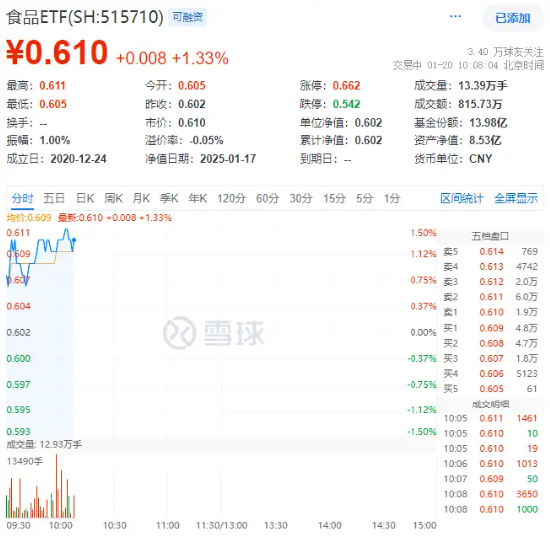This screenshot has width=550, height=537.
Task: Open the 5分 chart tab
Action: [364, 198]
